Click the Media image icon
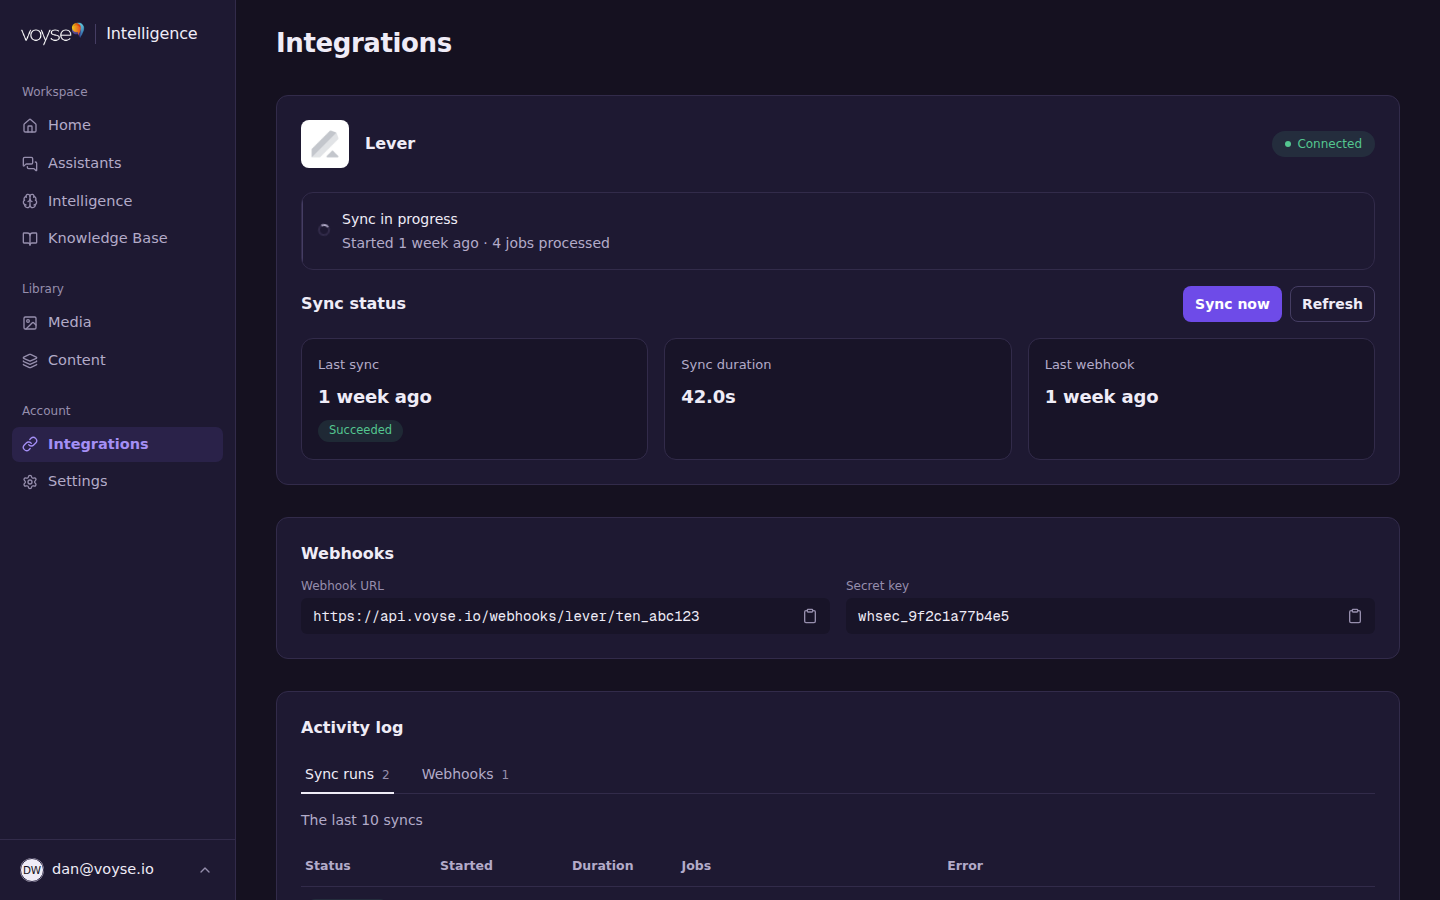 tap(30, 323)
